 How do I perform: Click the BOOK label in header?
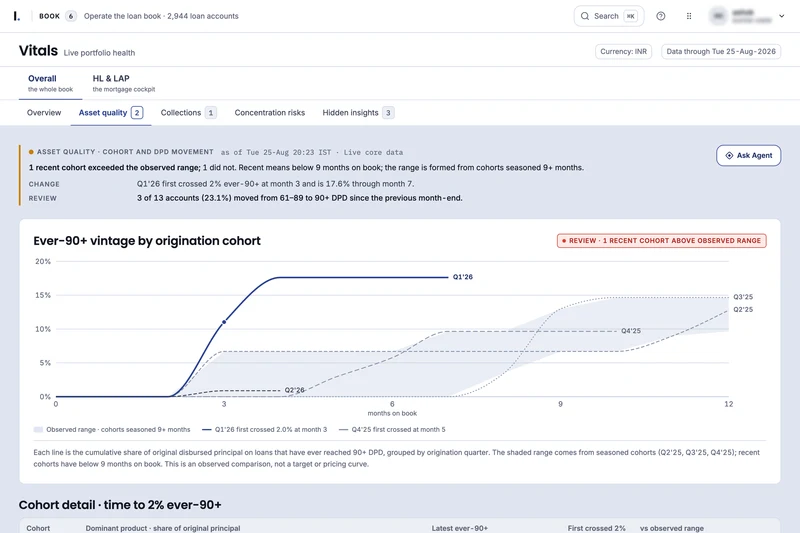pos(49,16)
